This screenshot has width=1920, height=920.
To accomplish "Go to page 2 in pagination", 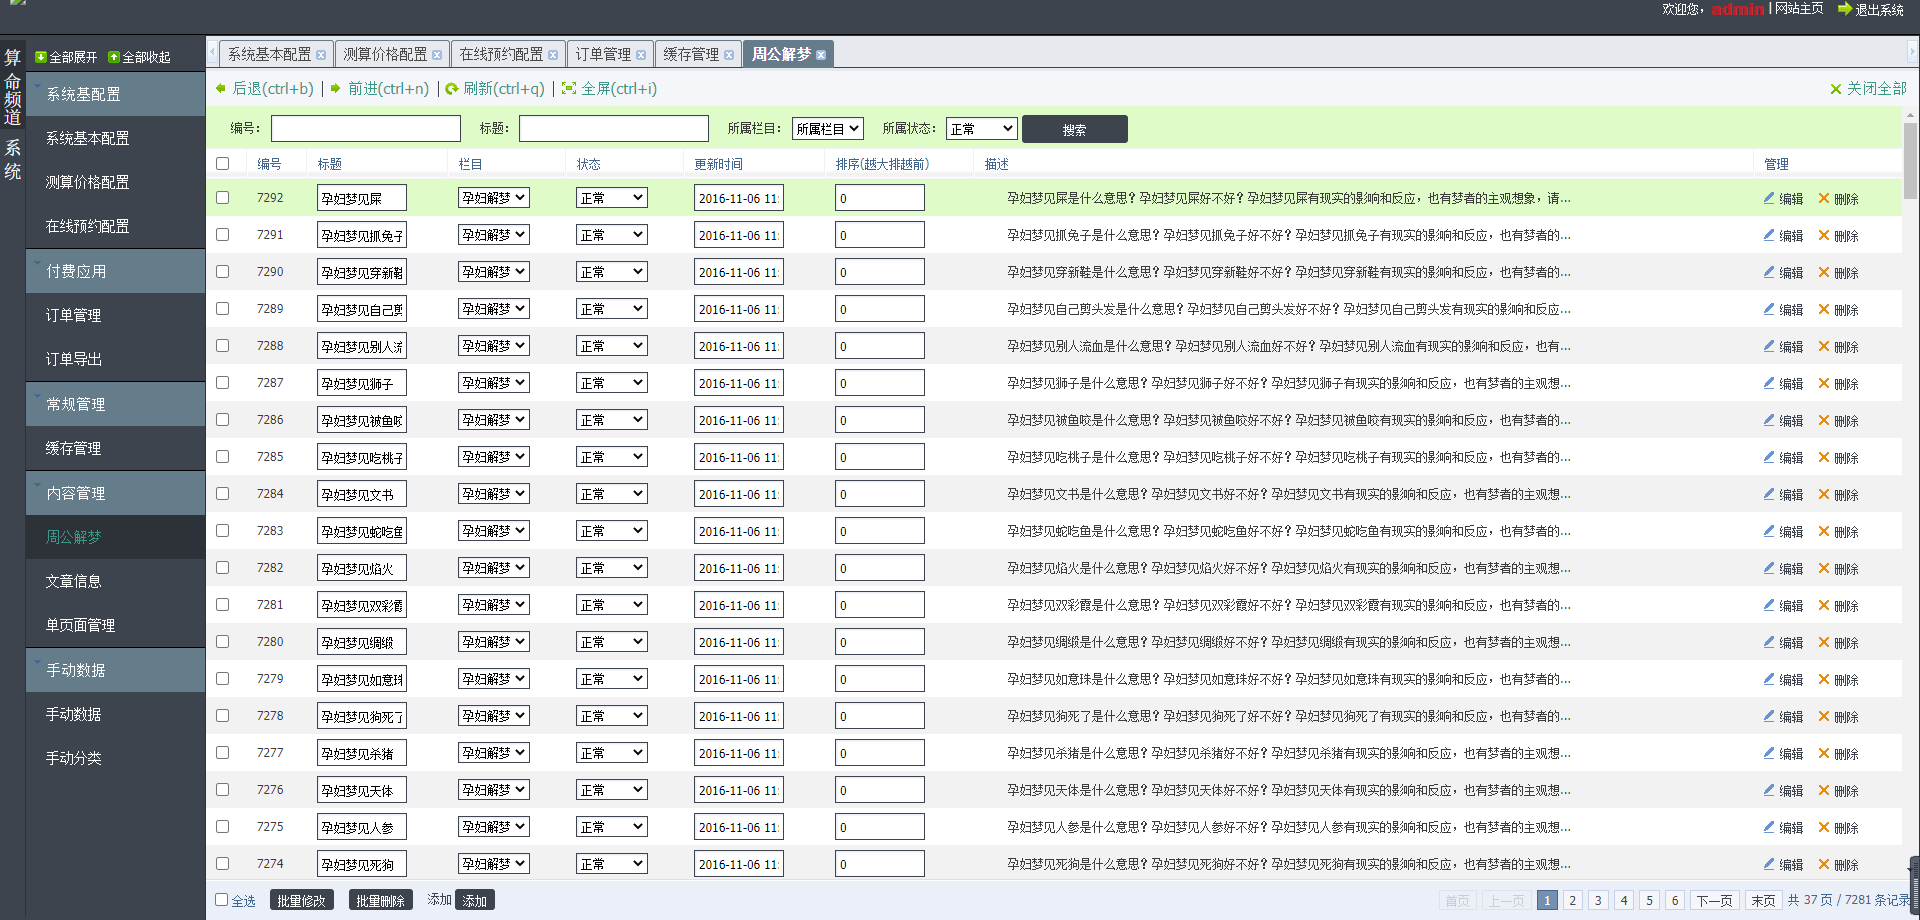I will click(x=1572, y=900).
